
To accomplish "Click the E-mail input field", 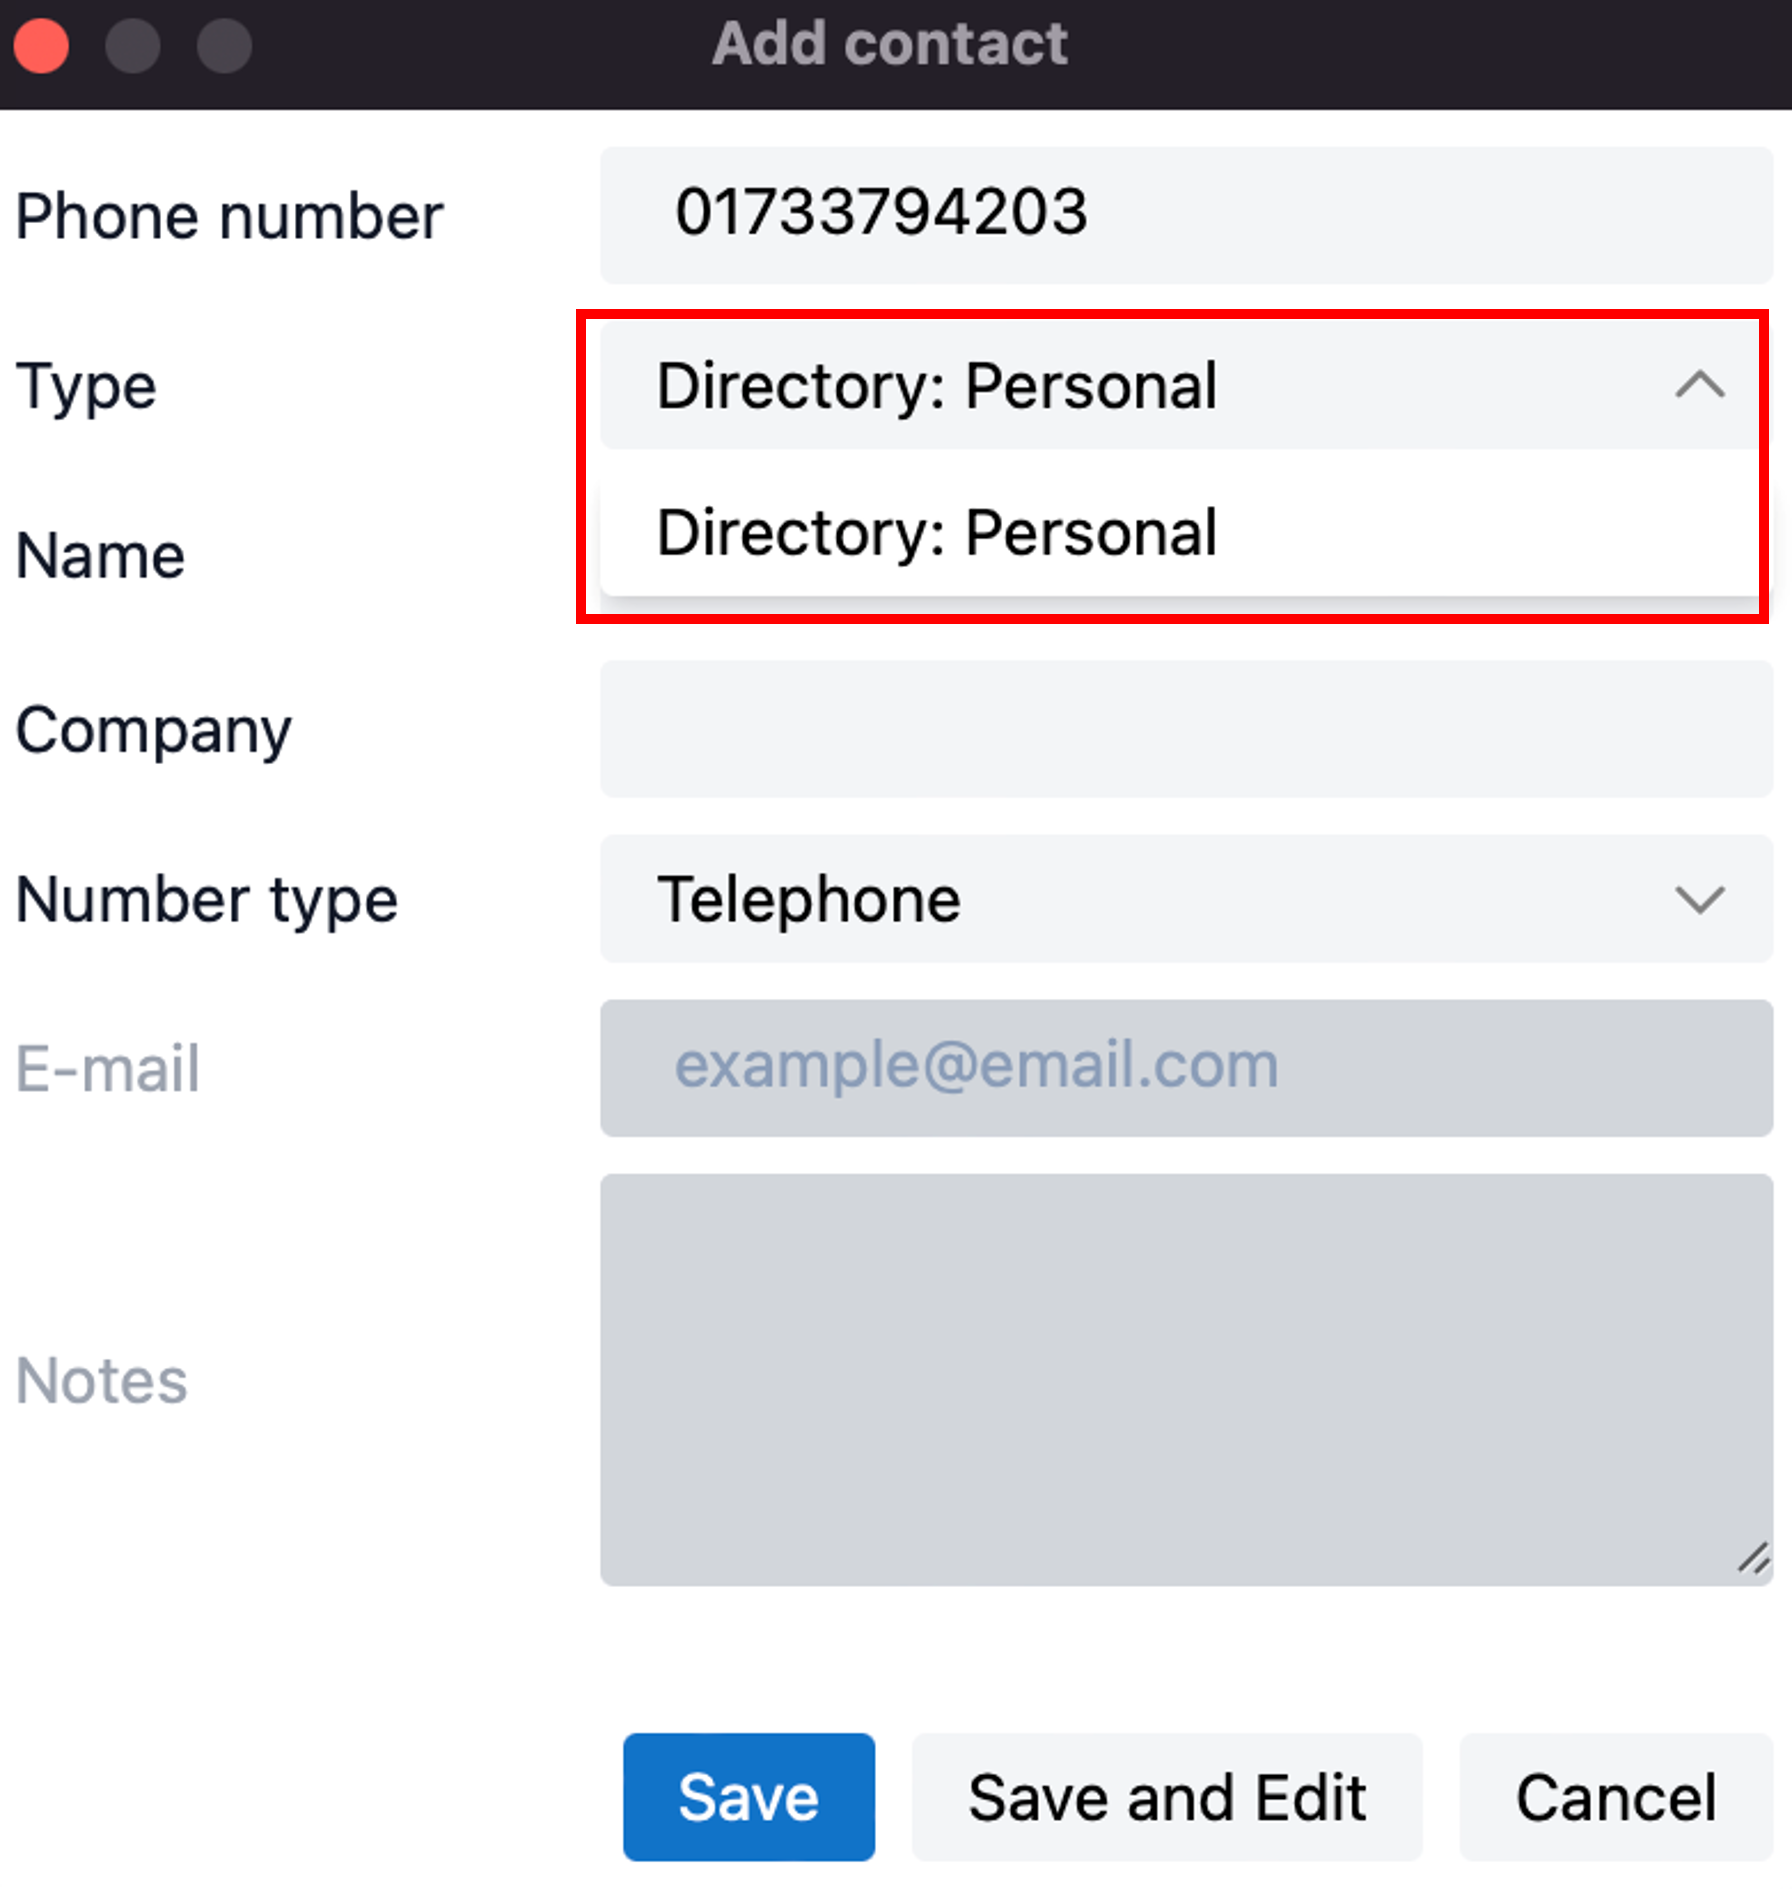I will (x=1186, y=1068).
